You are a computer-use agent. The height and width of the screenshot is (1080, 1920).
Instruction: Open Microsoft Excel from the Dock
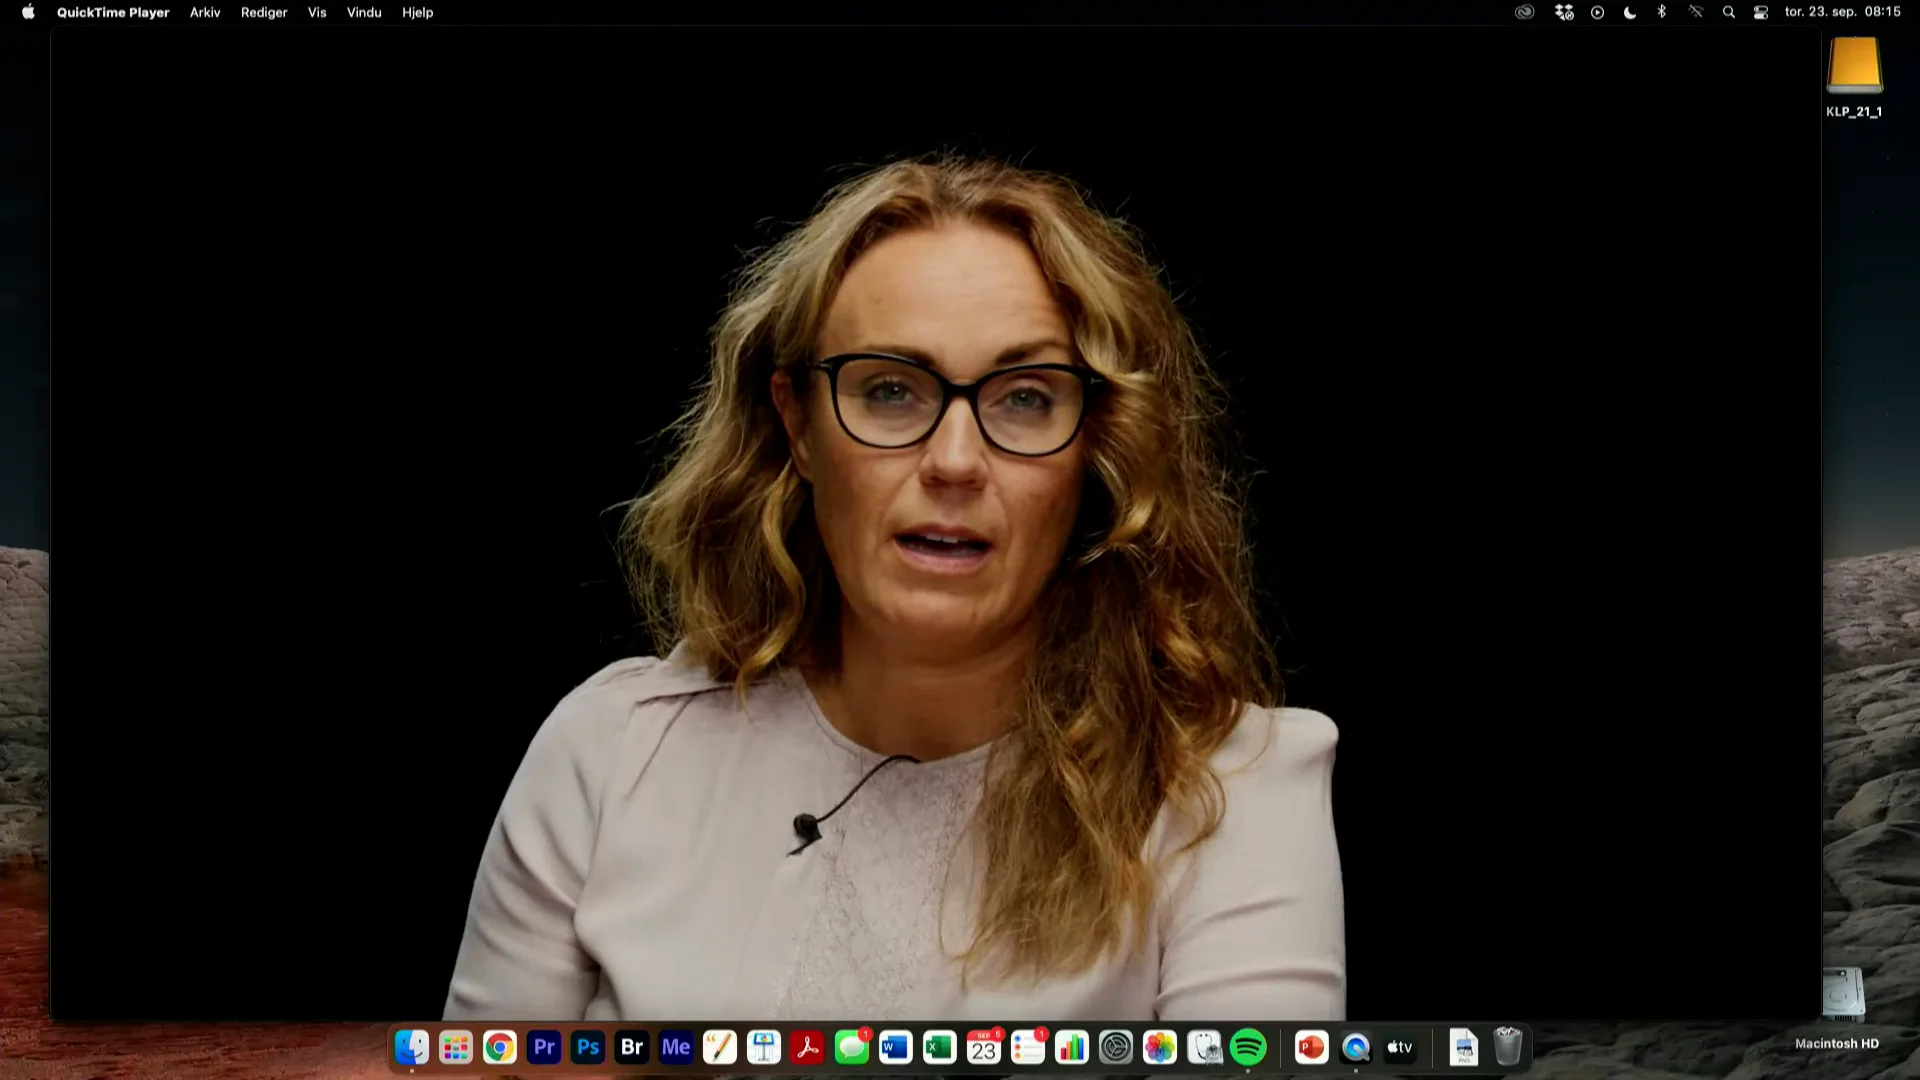(940, 1047)
